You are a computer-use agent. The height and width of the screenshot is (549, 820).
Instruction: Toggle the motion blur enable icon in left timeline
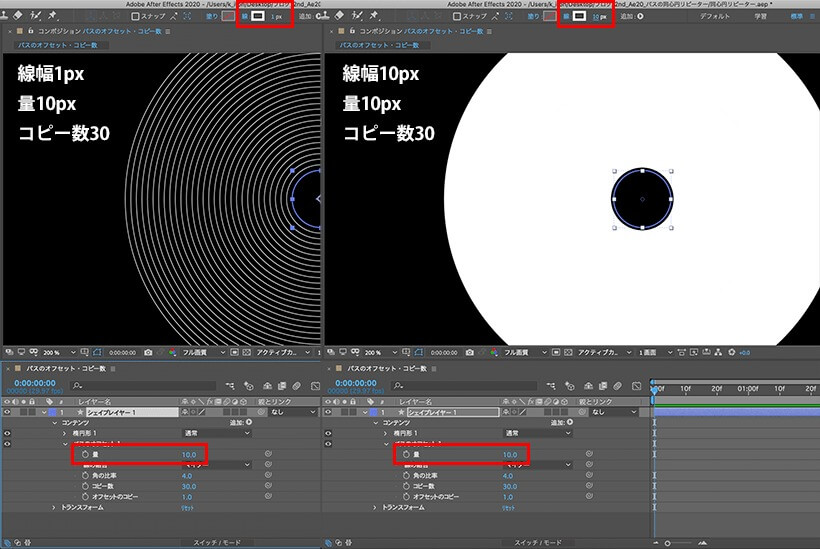[297, 386]
